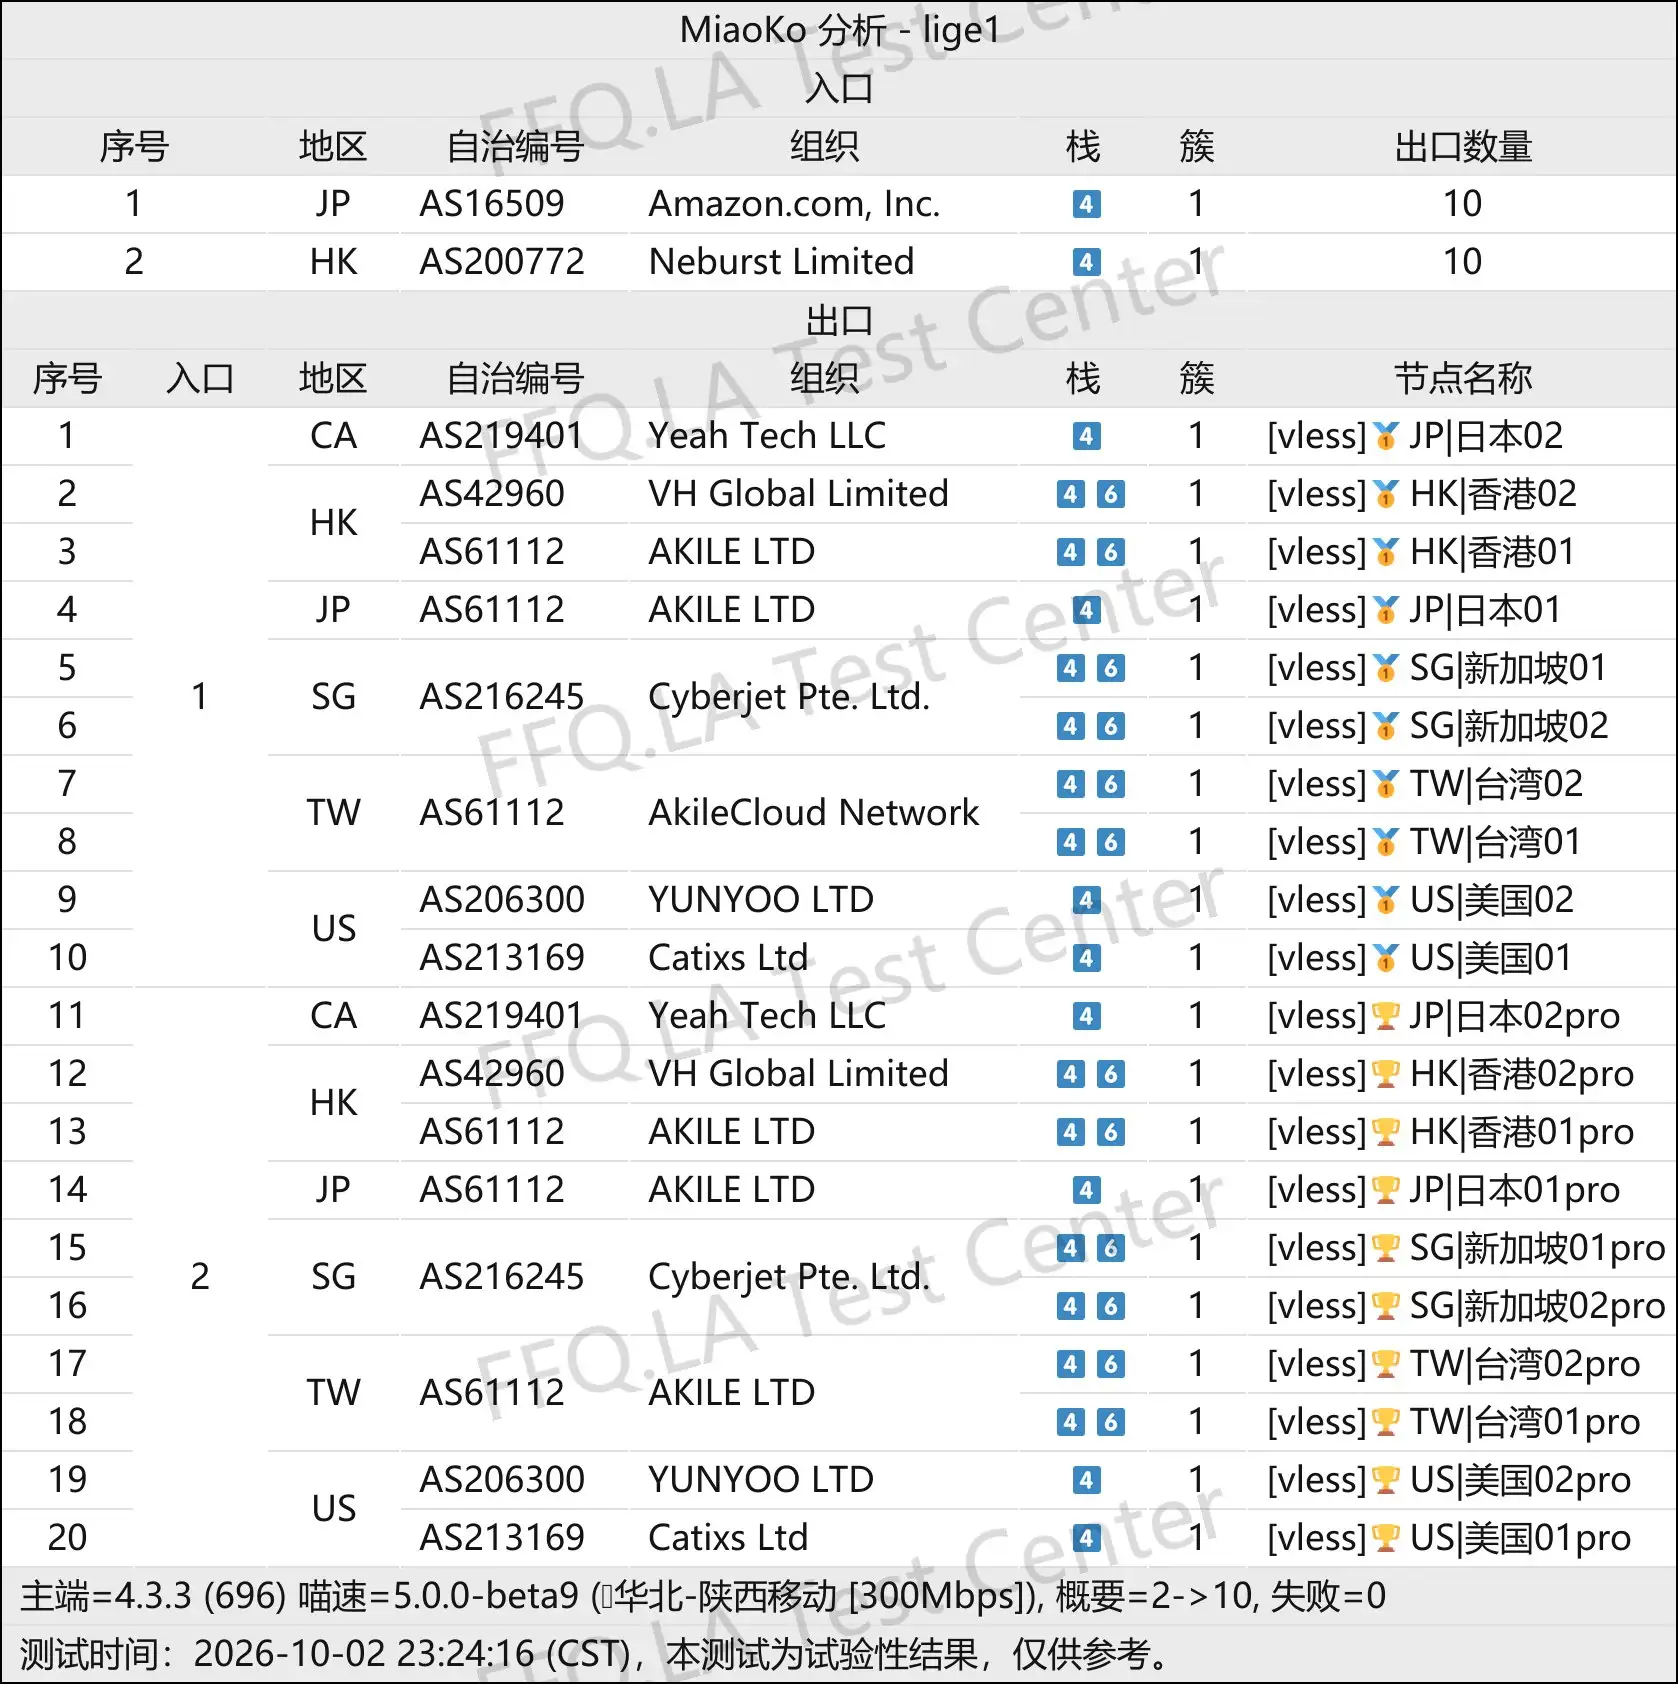1678x1684 pixels.
Task: Select the medal icon next to TW|台湾02
Action: click(1386, 784)
